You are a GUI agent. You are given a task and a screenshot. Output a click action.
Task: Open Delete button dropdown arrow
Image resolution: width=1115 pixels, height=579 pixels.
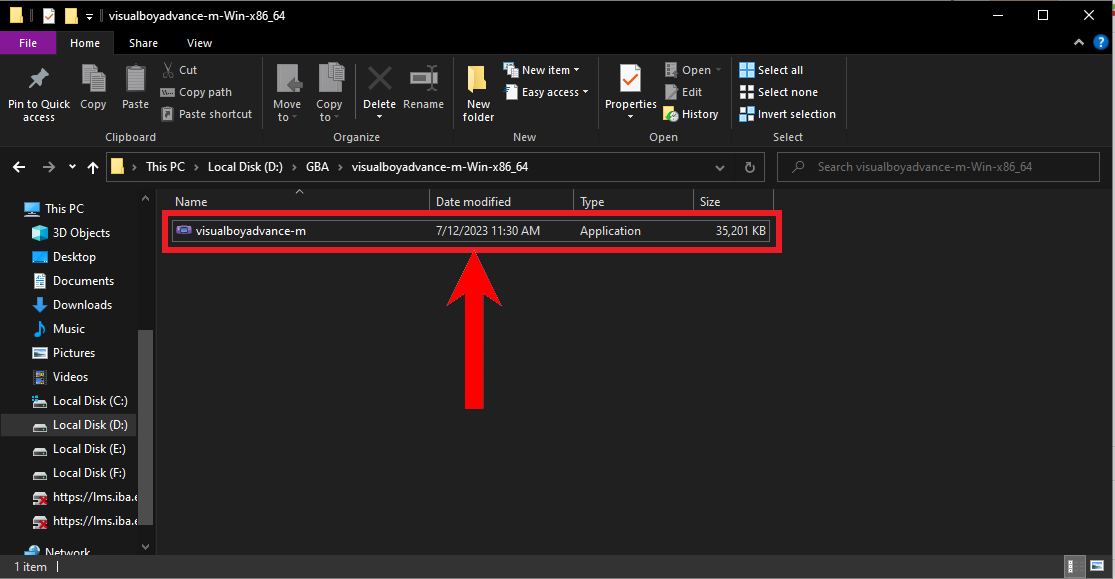pyautogui.click(x=379, y=117)
